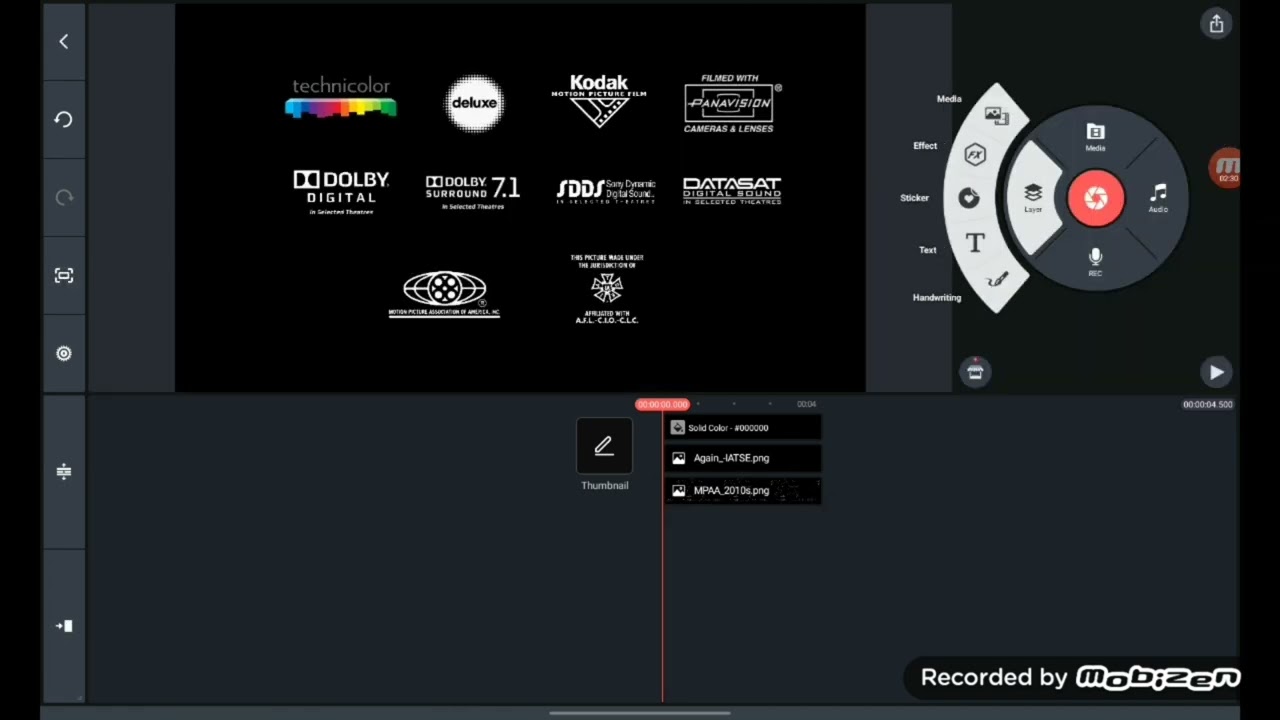Play the project preview

1216,372
